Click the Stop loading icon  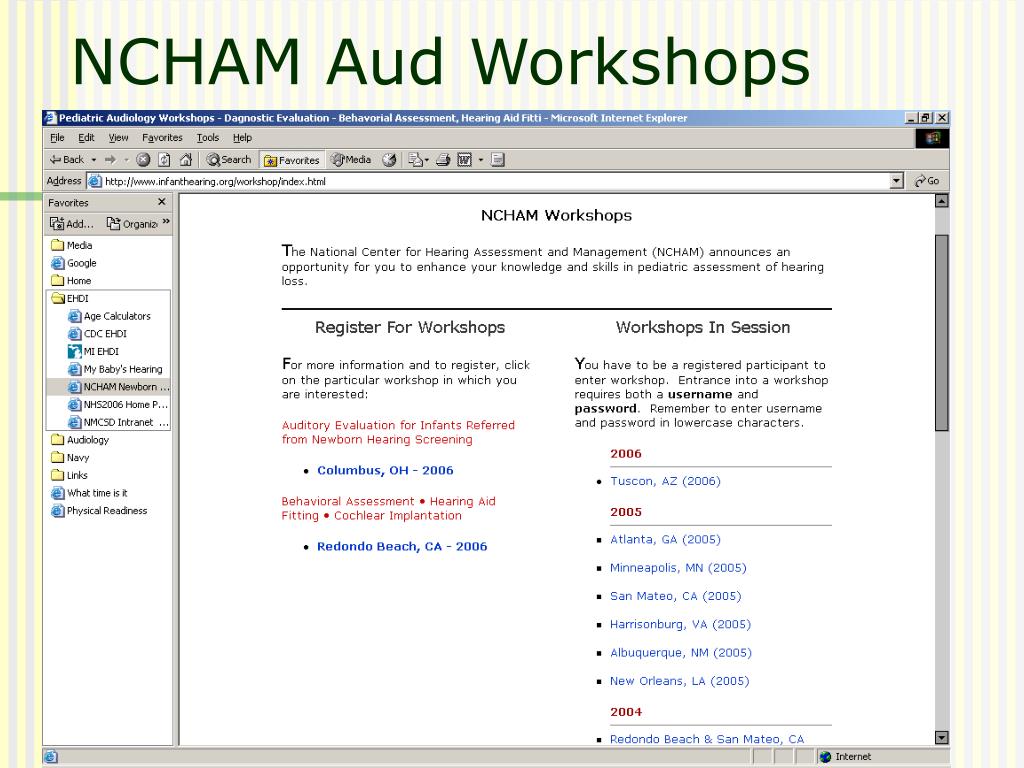tap(143, 159)
